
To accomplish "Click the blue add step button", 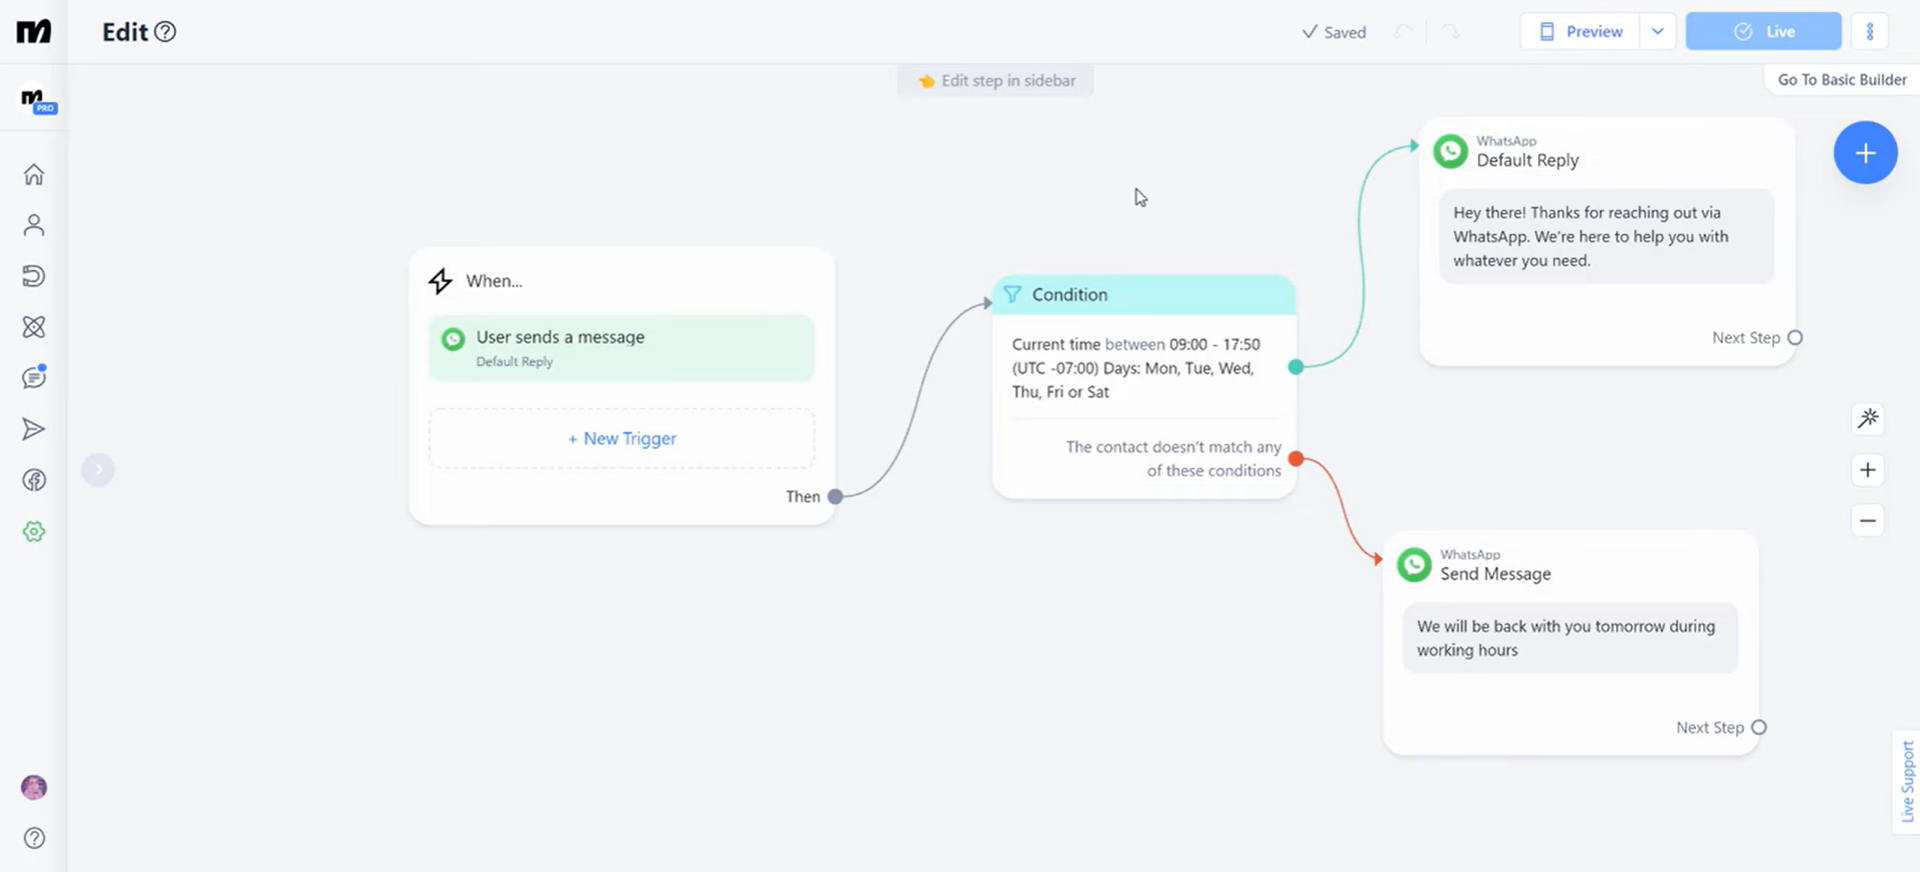I will point(1865,153).
